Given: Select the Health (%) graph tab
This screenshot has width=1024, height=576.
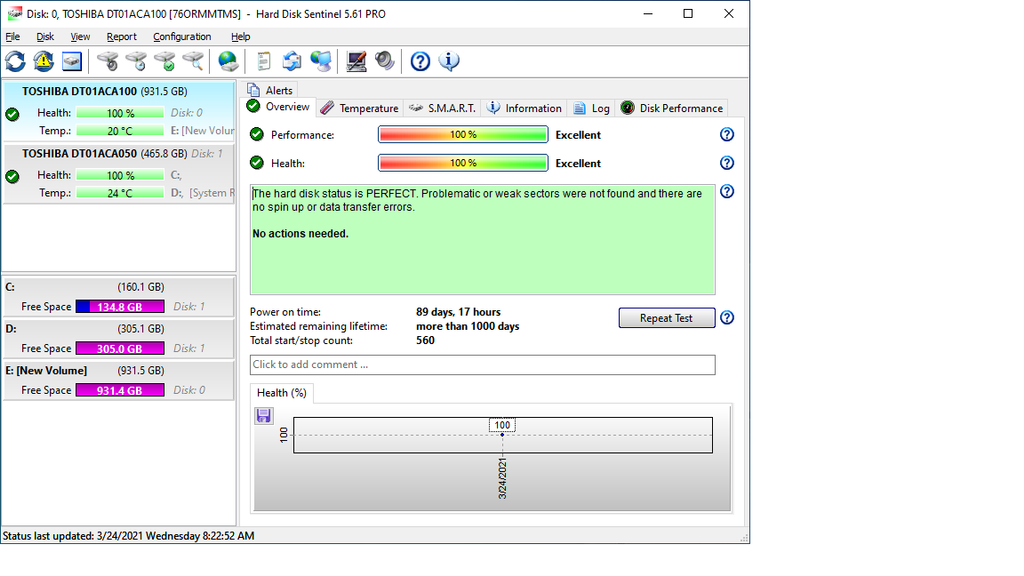Looking at the screenshot, I should 281,392.
